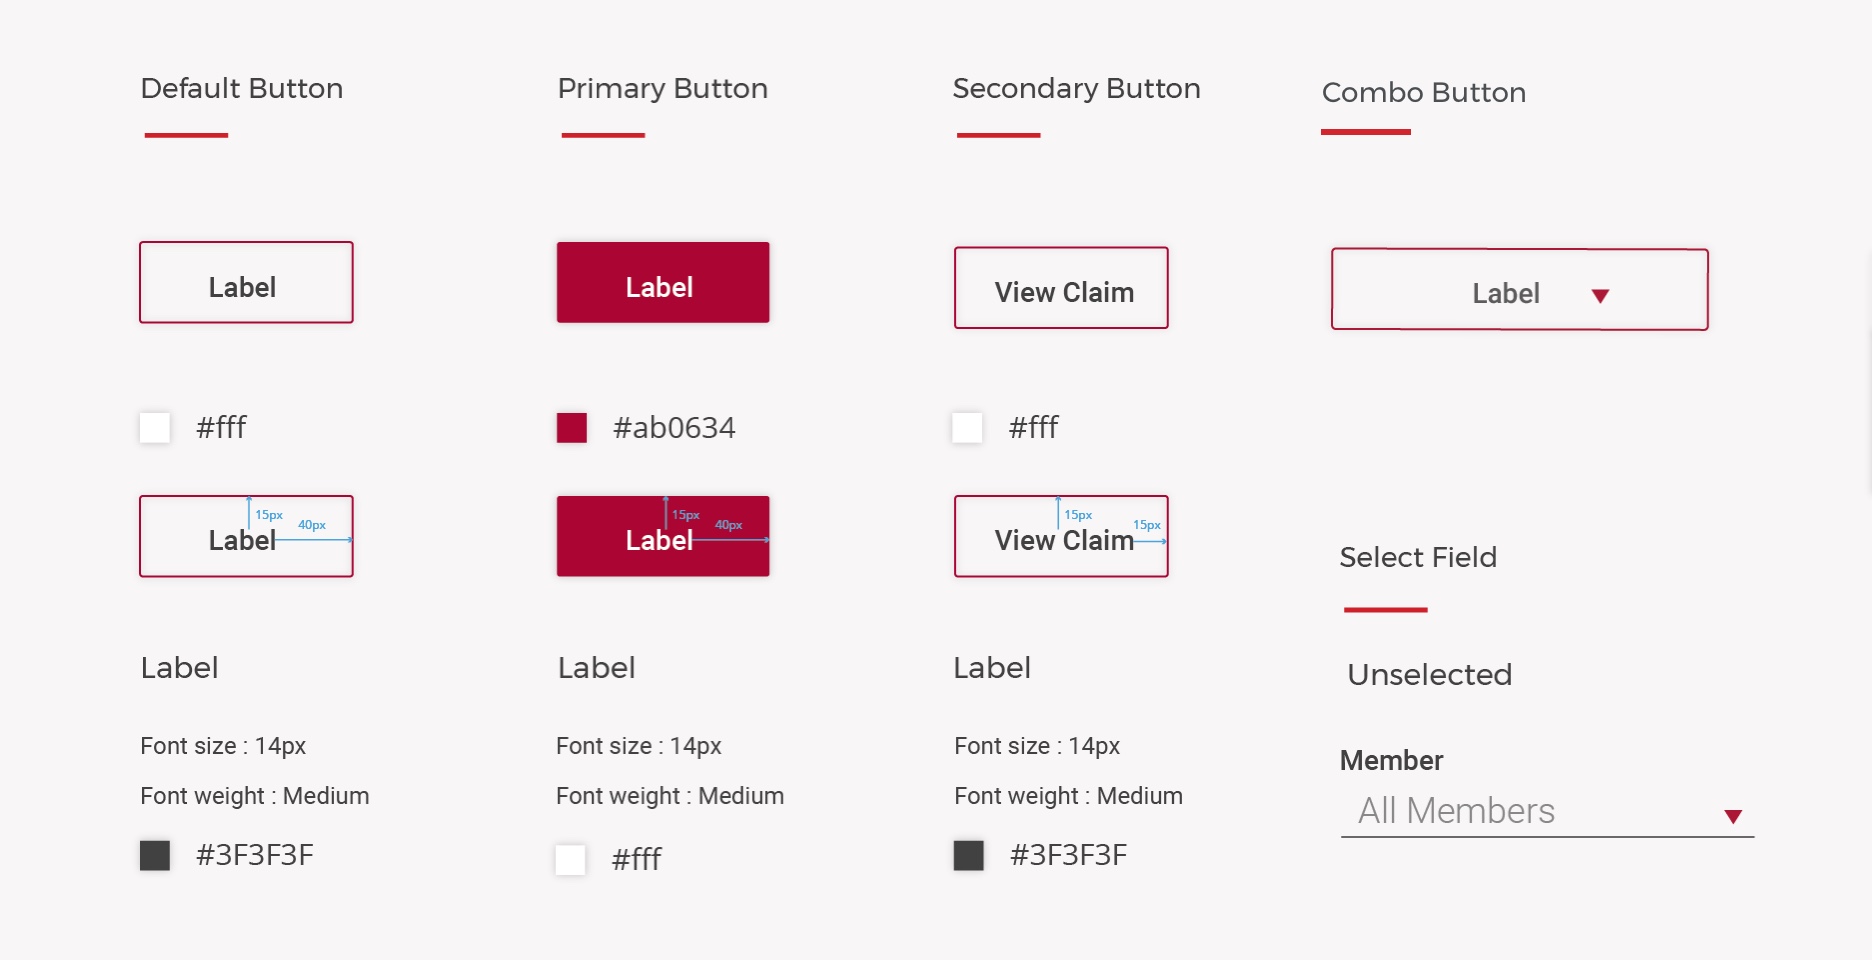Select white #fff swatch under Primary label specs
The width and height of the screenshot is (1872, 960).
pyautogui.click(x=571, y=859)
